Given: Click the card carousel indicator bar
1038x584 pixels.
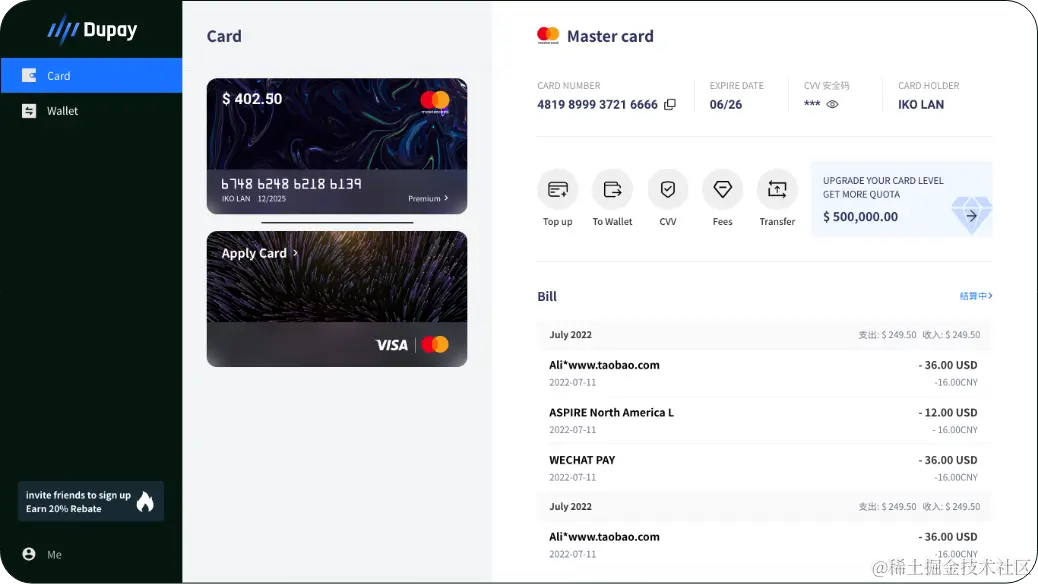Looking at the screenshot, I should (337, 222).
